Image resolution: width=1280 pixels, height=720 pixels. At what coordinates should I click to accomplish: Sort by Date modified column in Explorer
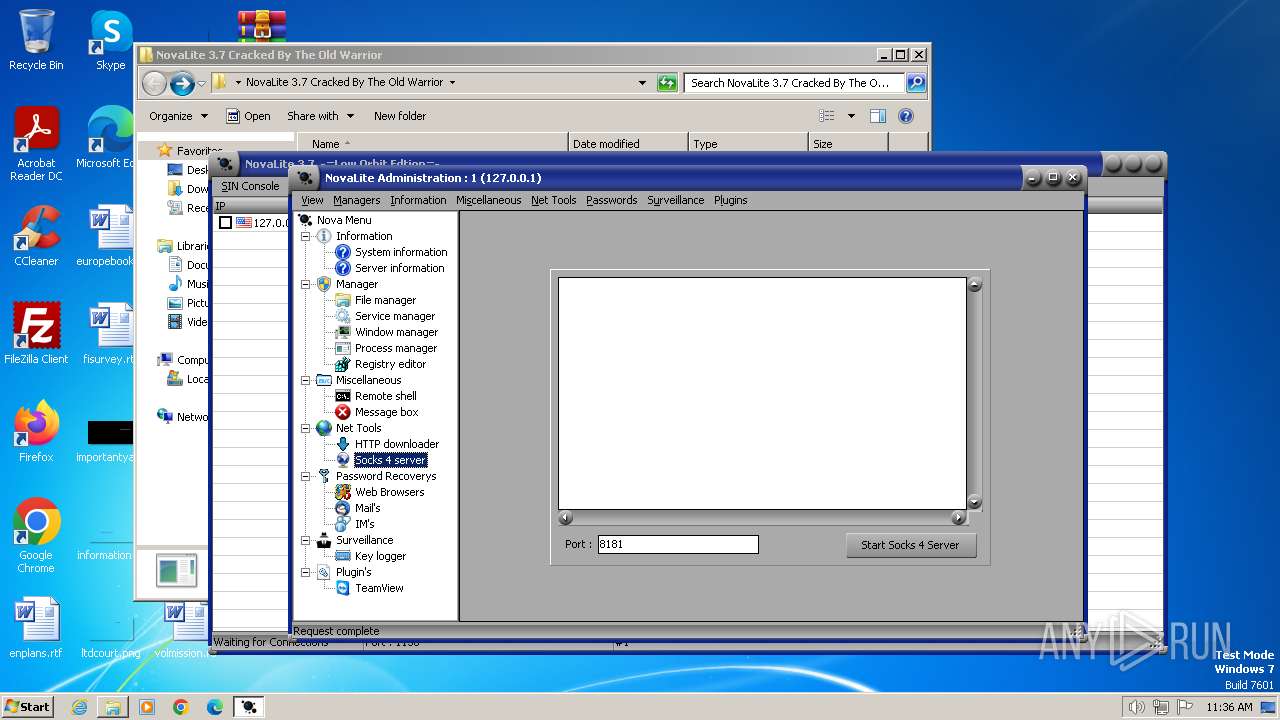tap(628, 144)
